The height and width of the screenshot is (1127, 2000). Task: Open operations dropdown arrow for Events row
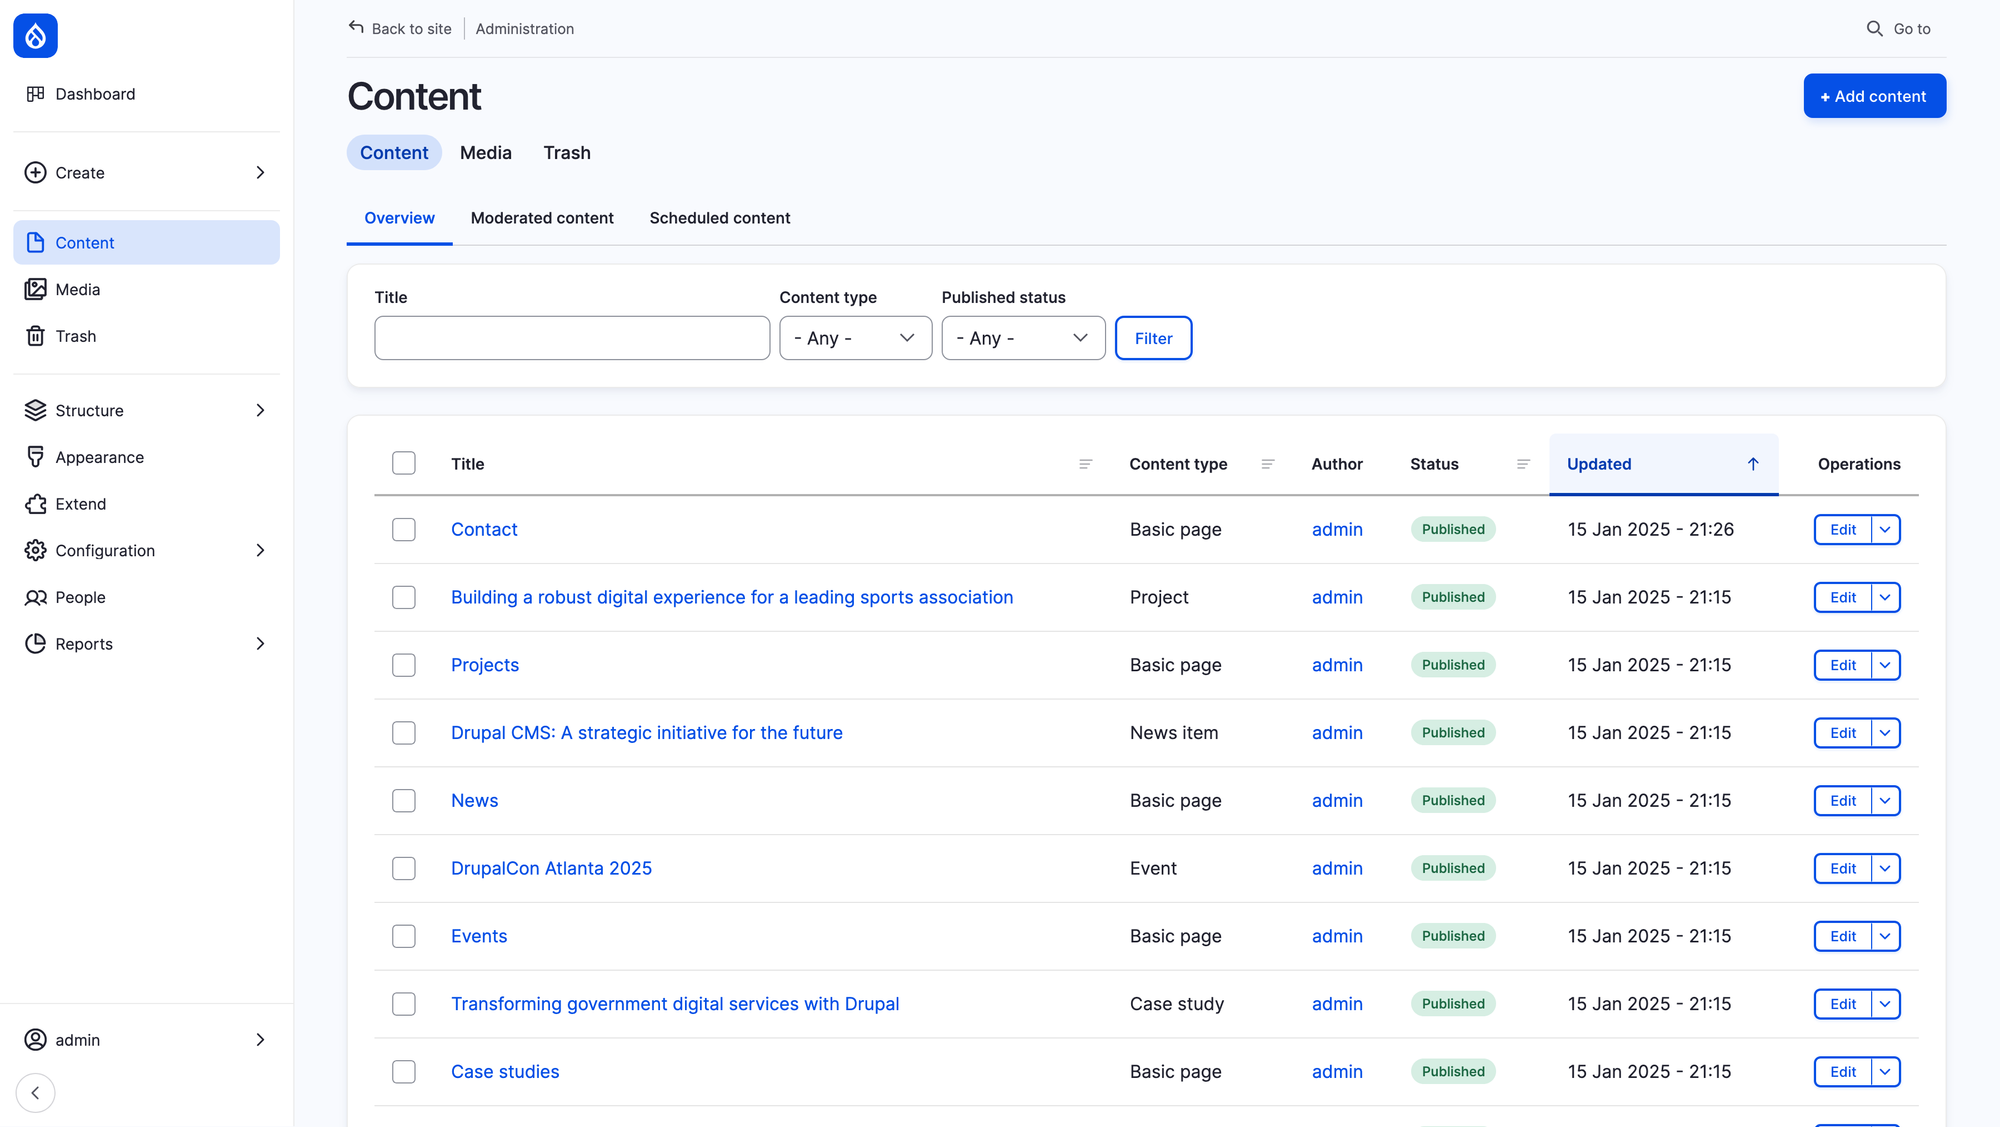point(1885,937)
